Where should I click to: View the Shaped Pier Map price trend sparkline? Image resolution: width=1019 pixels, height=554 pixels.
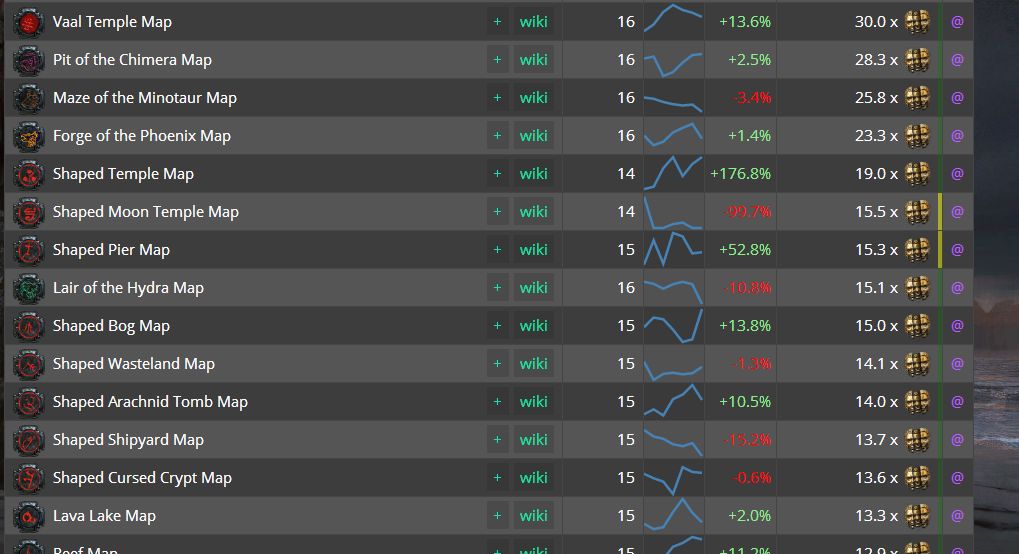[673, 250]
